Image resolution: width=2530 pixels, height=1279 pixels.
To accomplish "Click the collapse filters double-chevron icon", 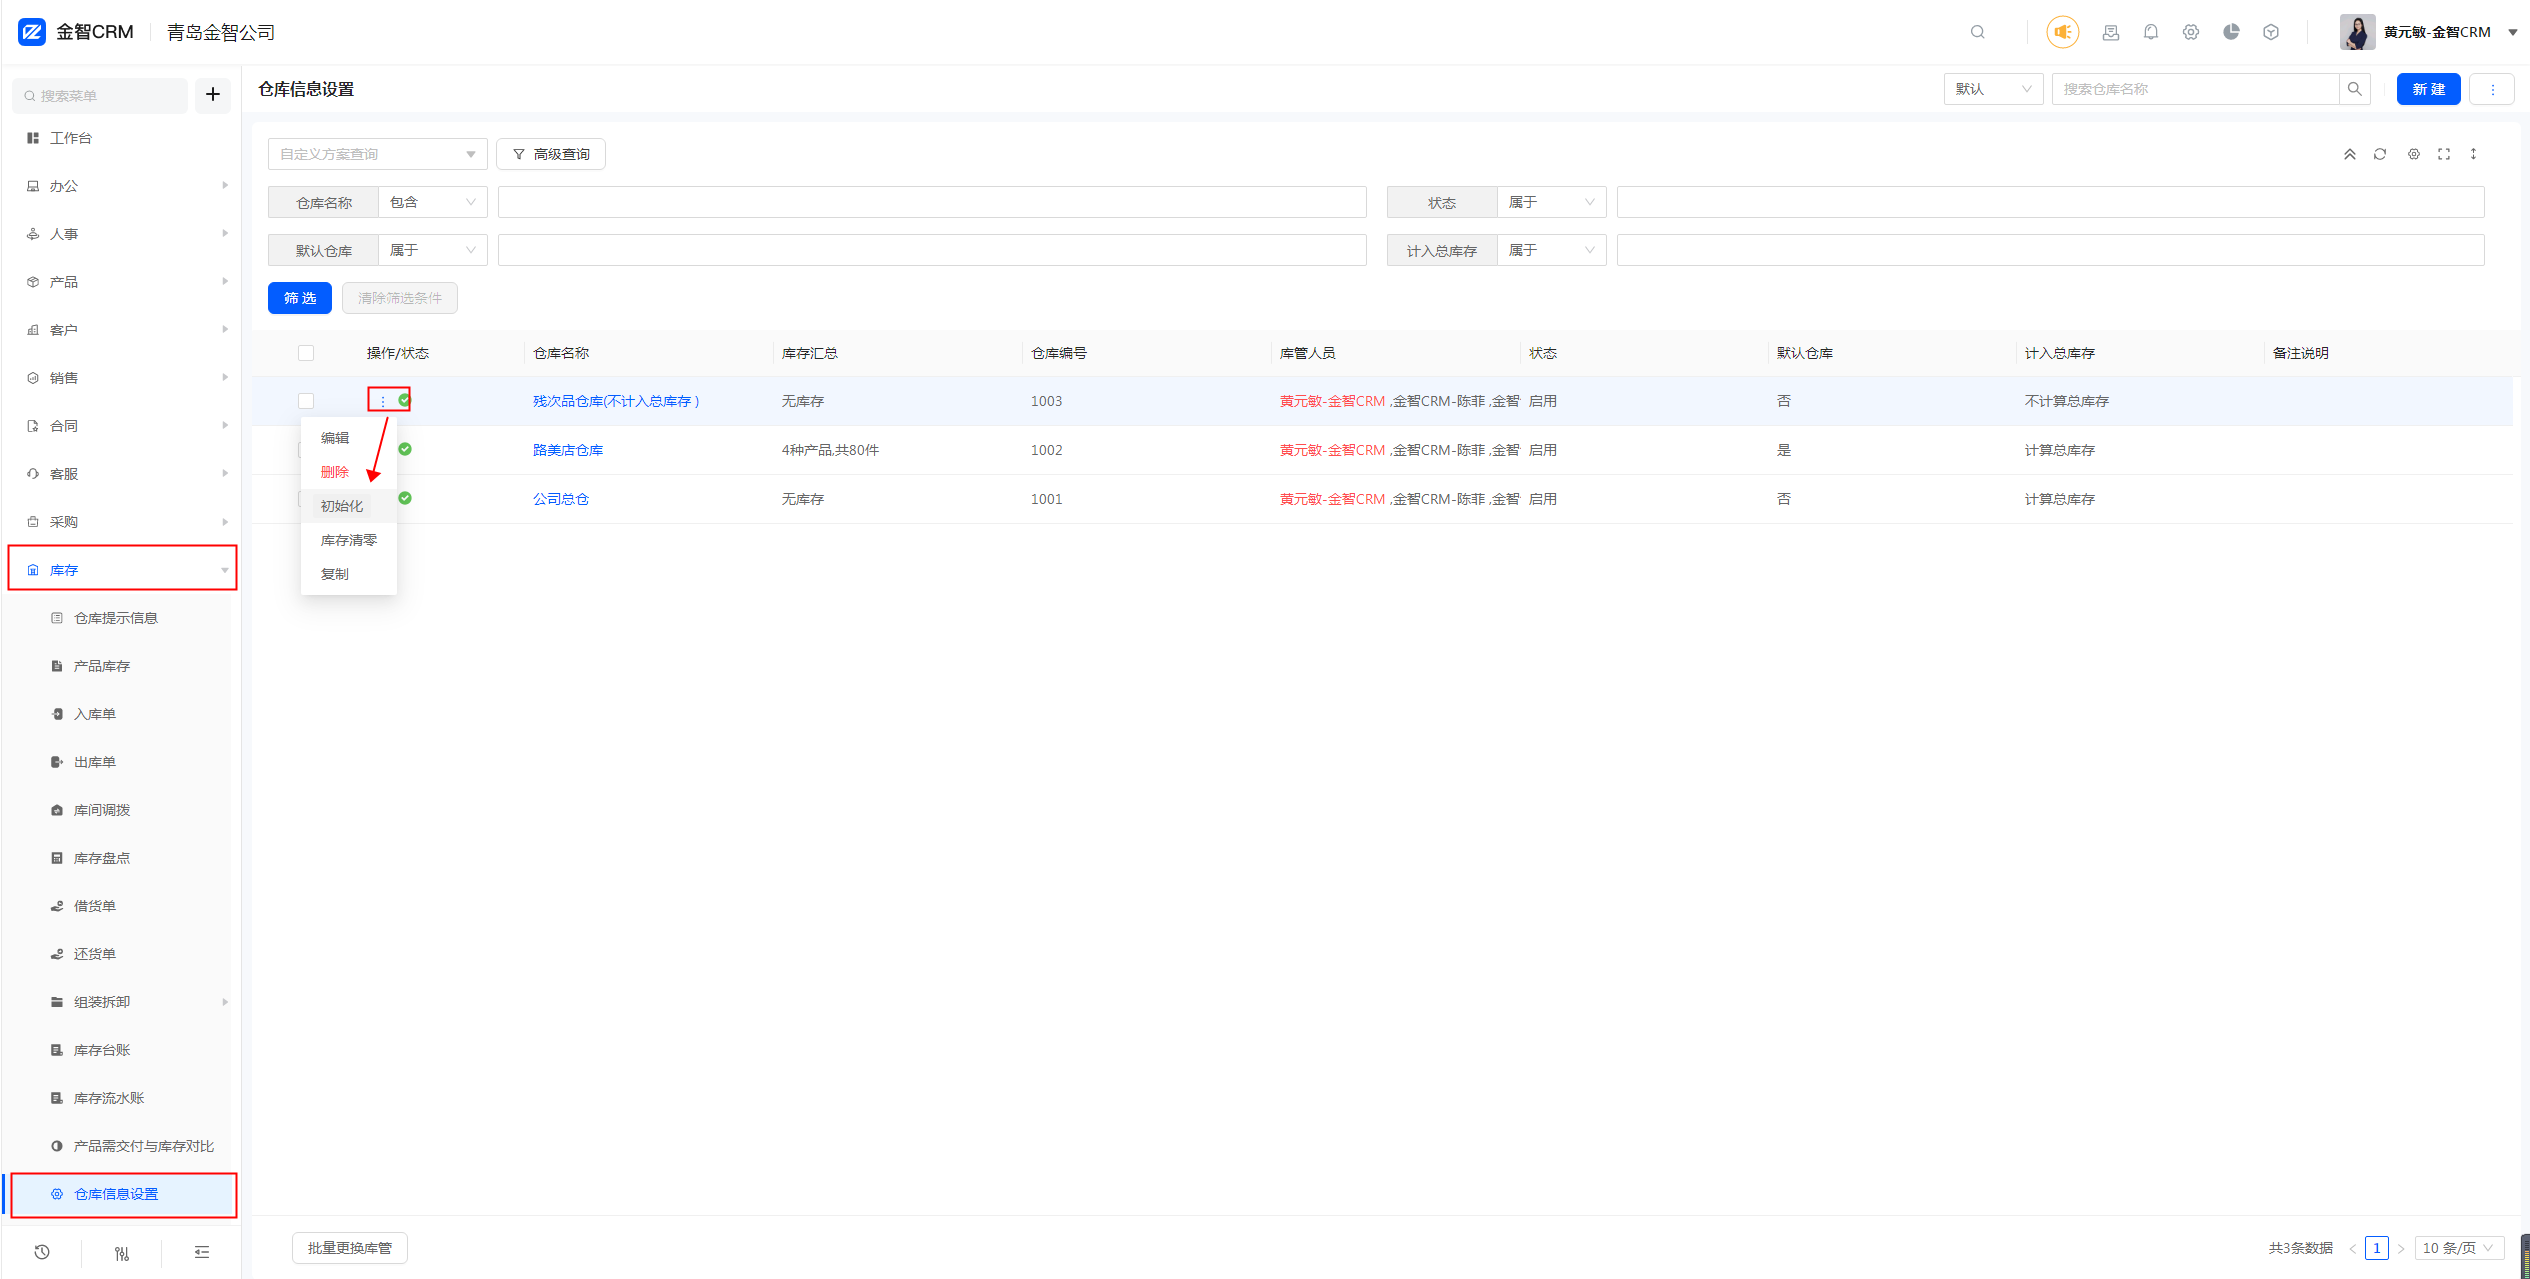I will tap(2350, 154).
